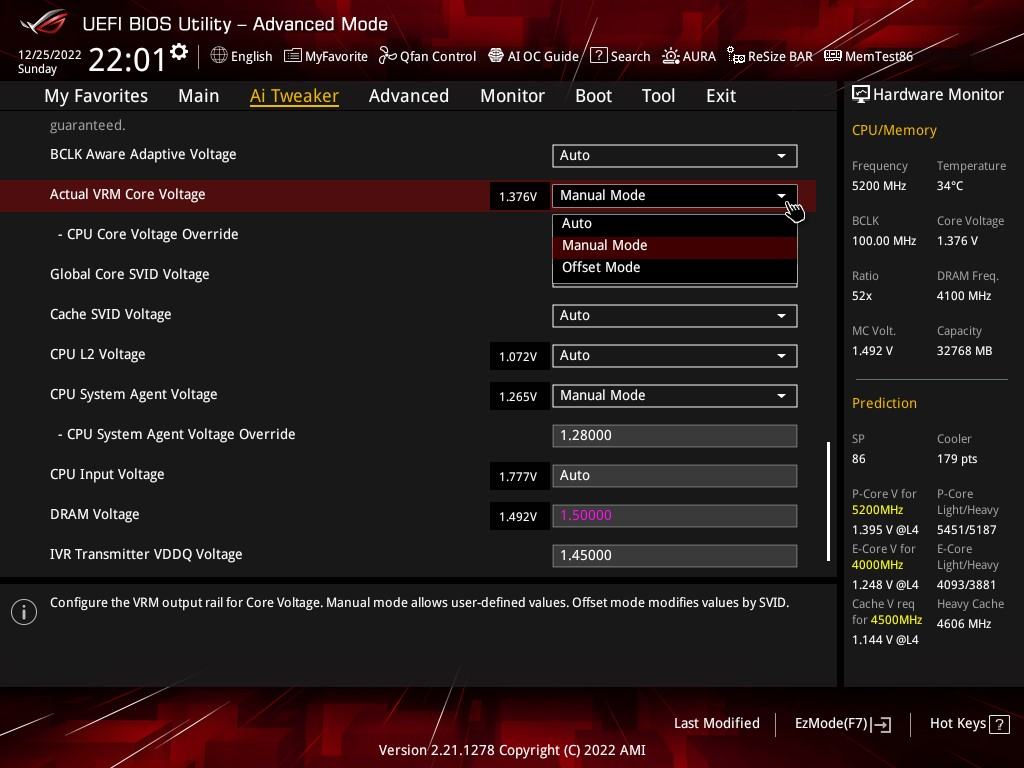Viewport: 1024px width, 768px height.
Task: Toggle the ReSize BAR icon
Action: coord(735,56)
